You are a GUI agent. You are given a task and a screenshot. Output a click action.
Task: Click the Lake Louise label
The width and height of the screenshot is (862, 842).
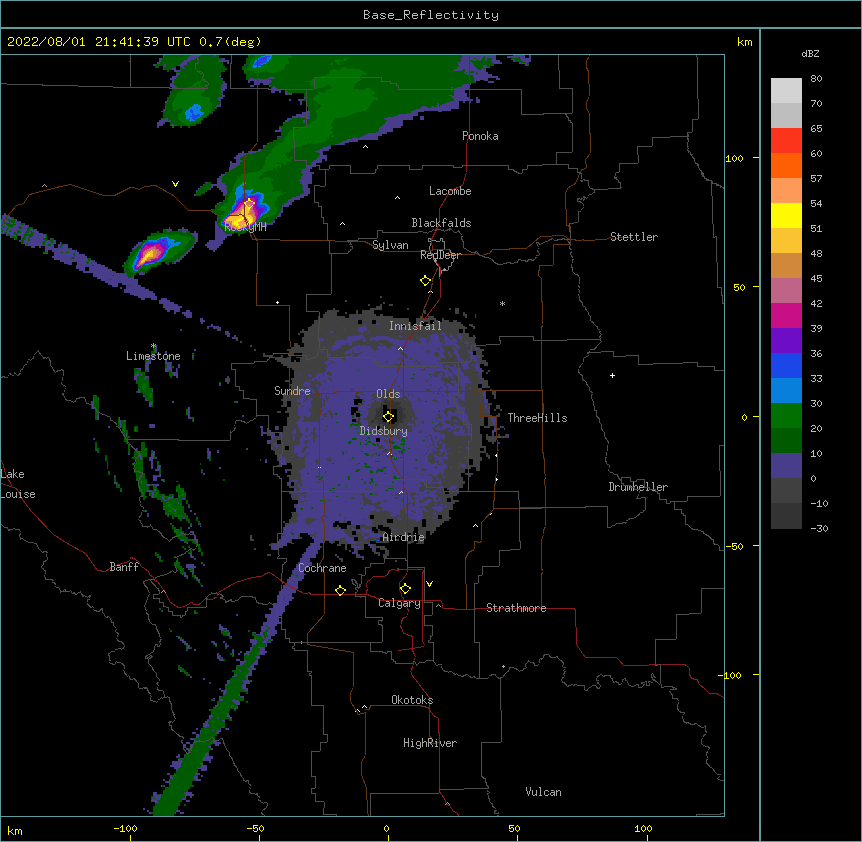17,484
